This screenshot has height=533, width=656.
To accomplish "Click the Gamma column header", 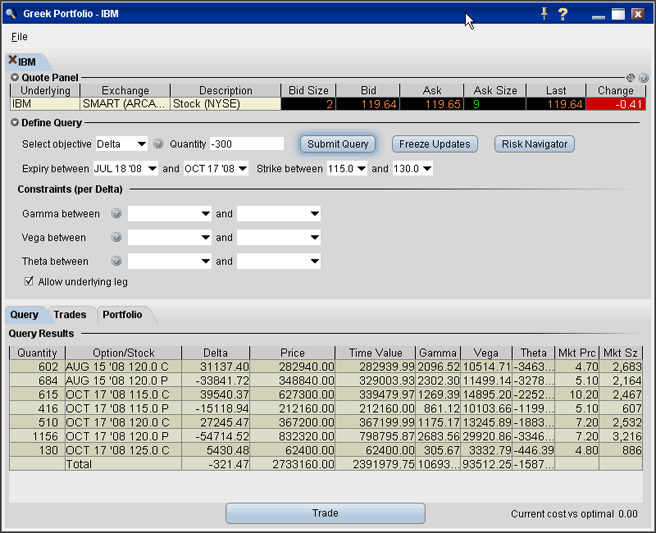I will click(438, 353).
